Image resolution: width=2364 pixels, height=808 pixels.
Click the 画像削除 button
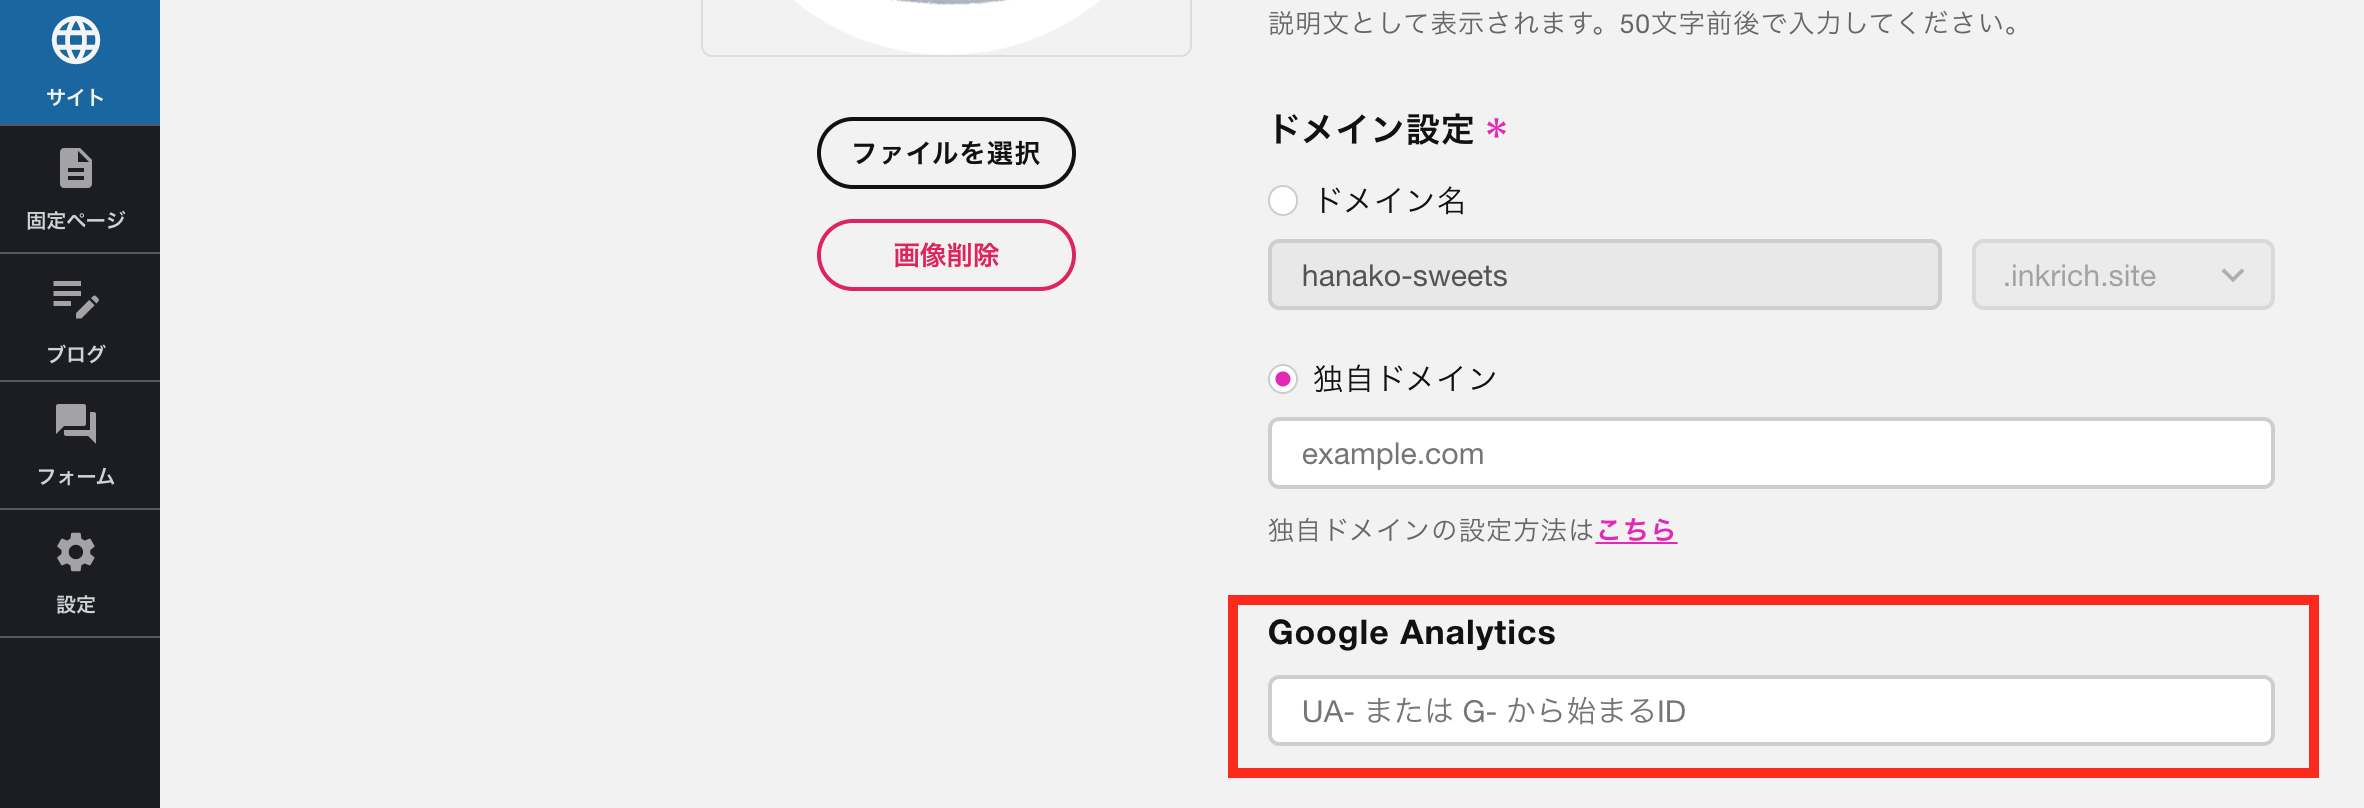click(946, 255)
